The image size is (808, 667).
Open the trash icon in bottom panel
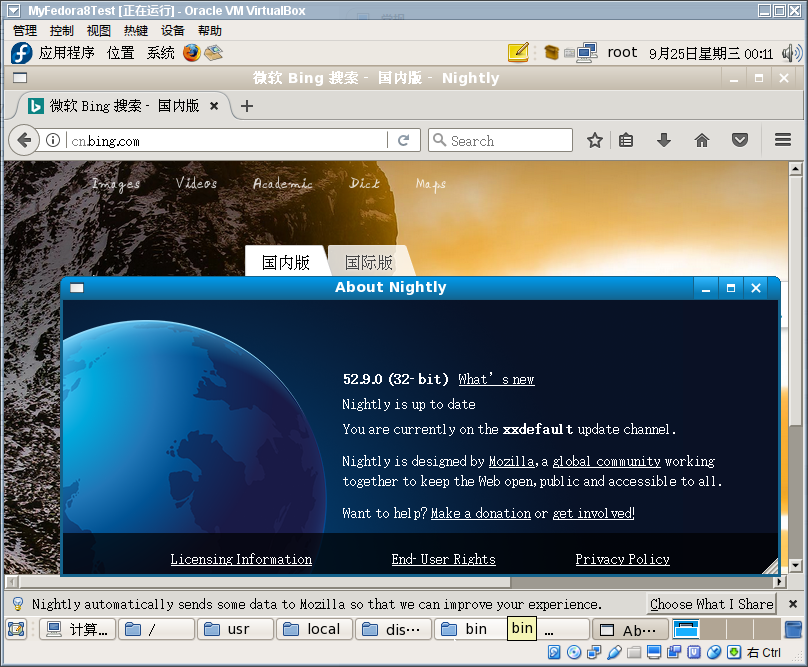(793, 629)
